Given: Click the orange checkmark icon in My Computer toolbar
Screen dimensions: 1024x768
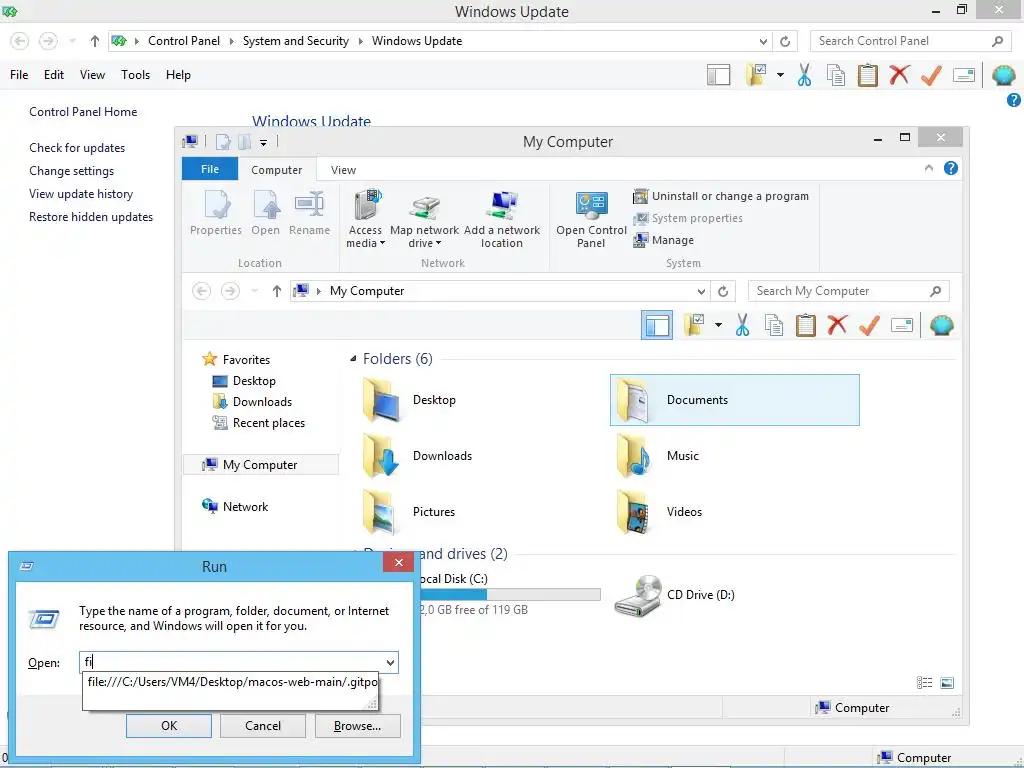Looking at the screenshot, I should [869, 325].
